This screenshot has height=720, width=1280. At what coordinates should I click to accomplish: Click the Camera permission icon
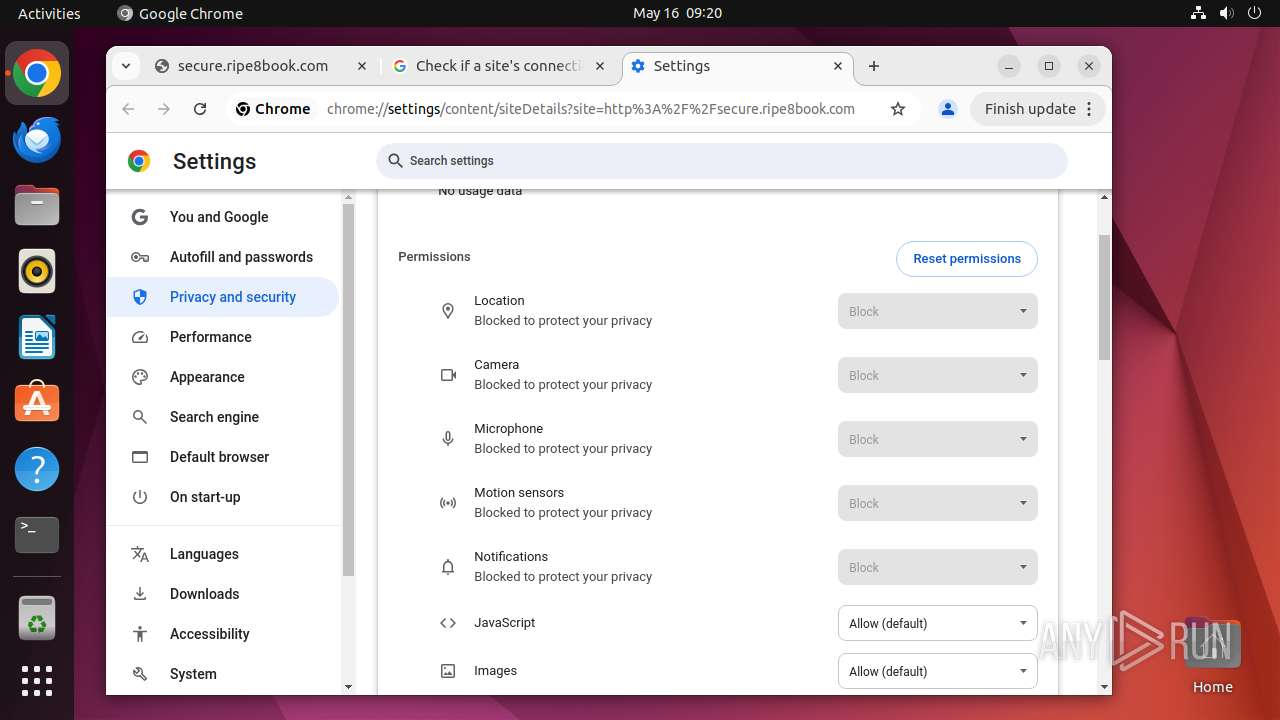(x=448, y=375)
